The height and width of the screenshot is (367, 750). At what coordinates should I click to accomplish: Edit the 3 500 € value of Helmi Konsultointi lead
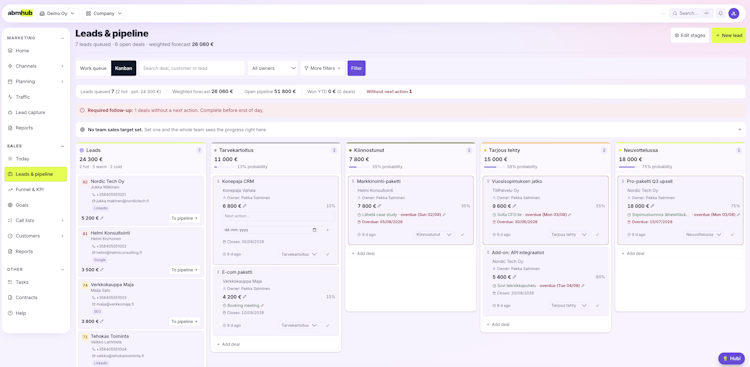[102, 270]
